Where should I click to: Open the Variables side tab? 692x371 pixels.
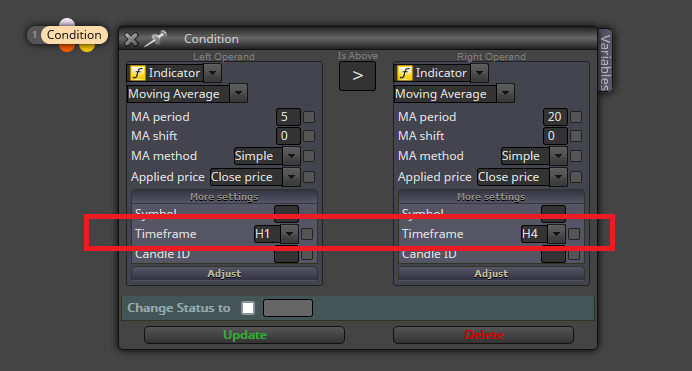[605, 60]
